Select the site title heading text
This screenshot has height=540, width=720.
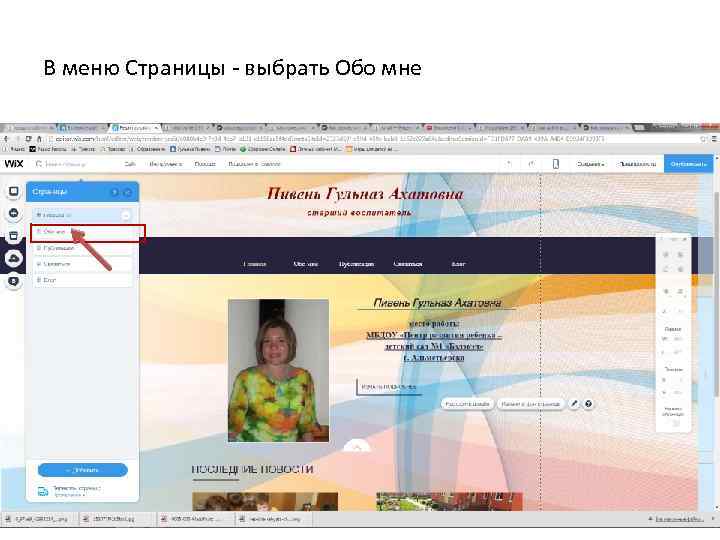pyautogui.click(x=365, y=194)
